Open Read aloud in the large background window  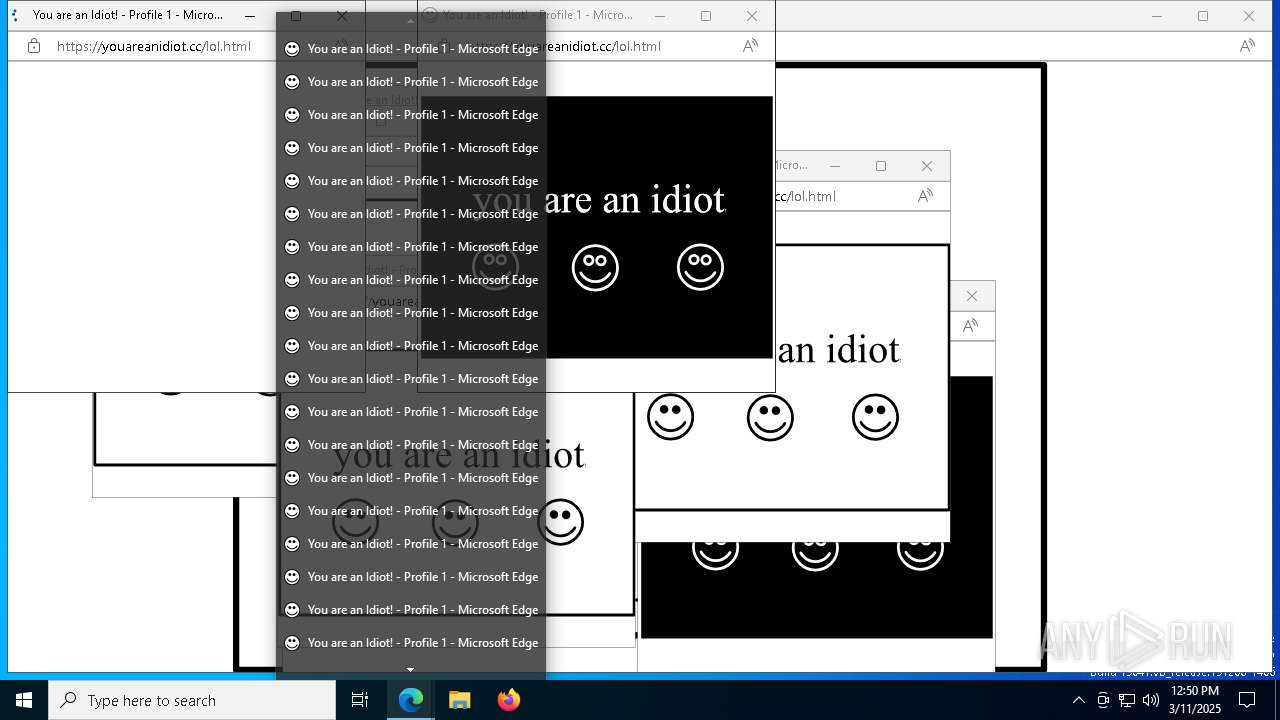[1247, 46]
